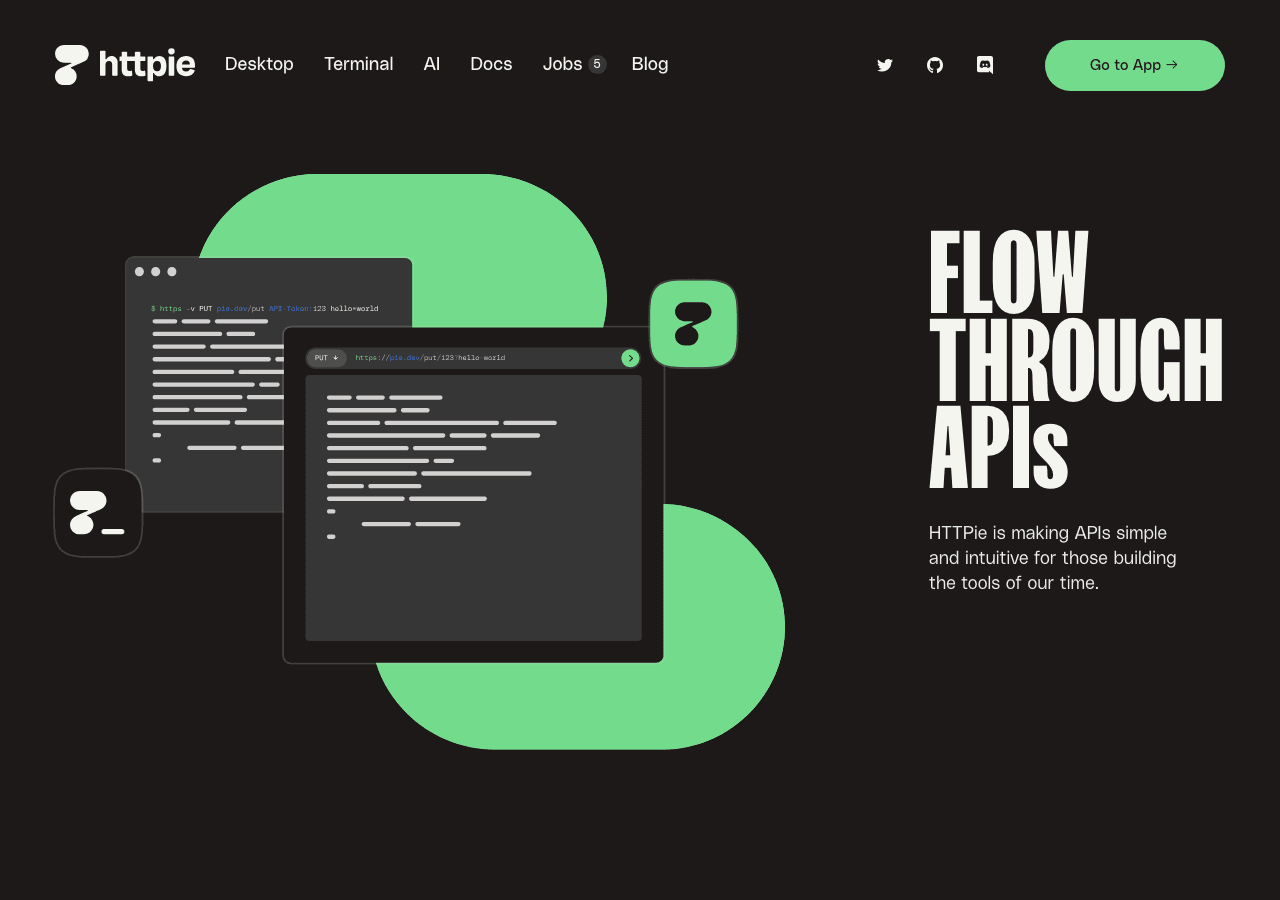Click the terminal command line text
Screen dimensions: 1280x900
pos(265,309)
